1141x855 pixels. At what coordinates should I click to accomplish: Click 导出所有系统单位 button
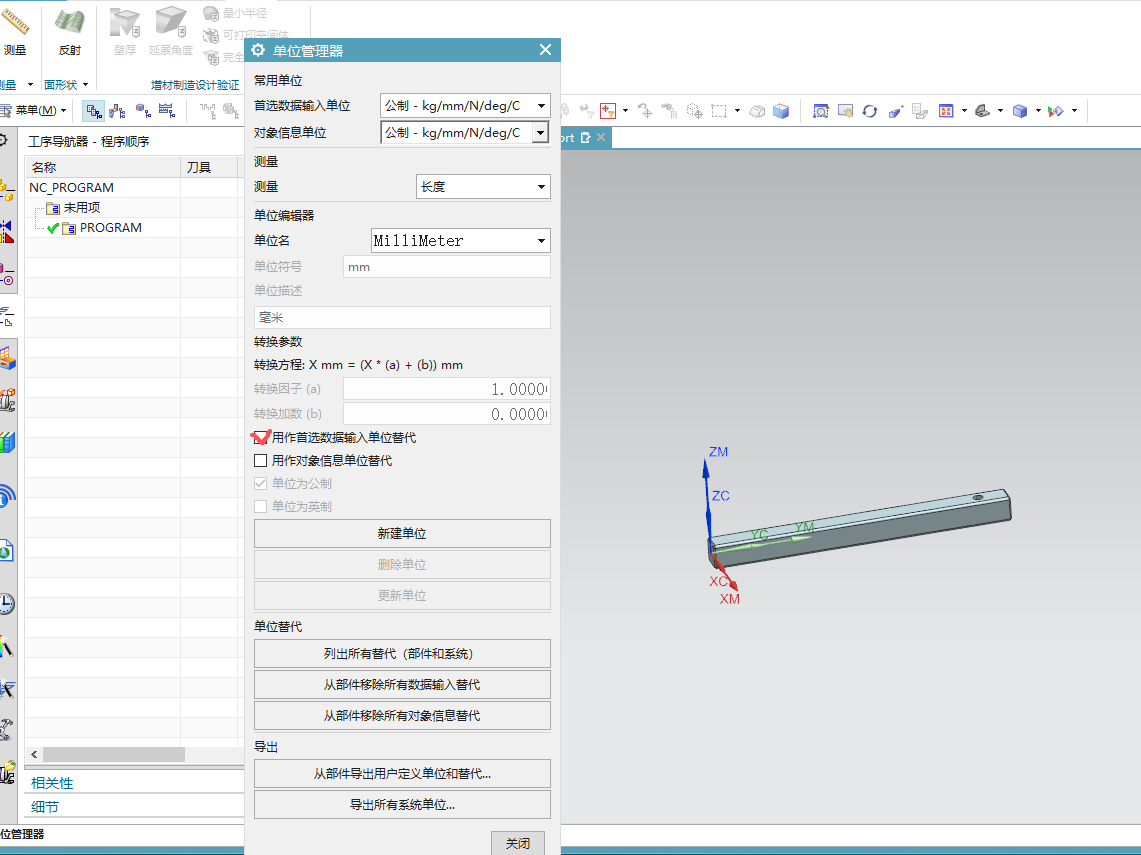click(402, 805)
